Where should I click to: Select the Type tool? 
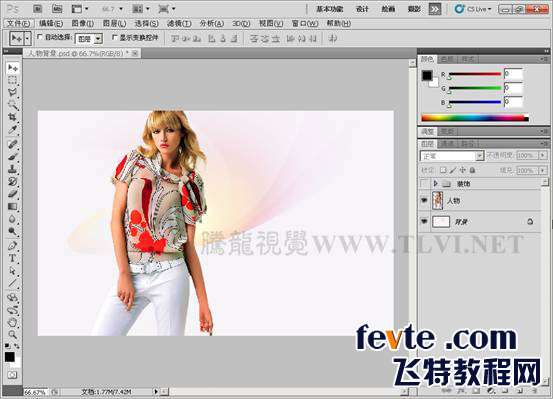13,258
